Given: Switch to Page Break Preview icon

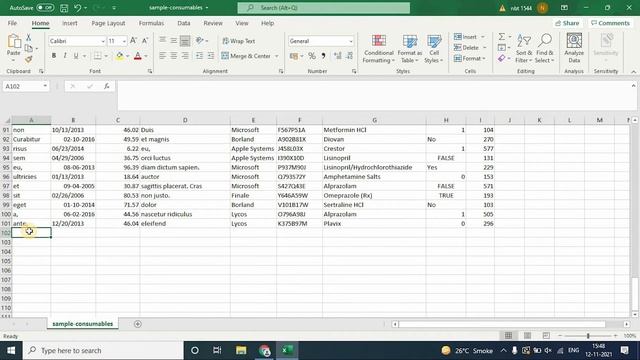Looking at the screenshot, I should (x=546, y=336).
